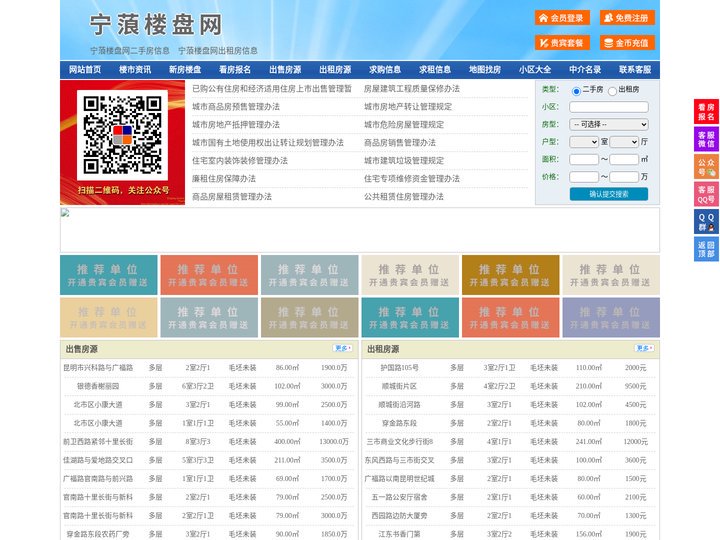Open 公共租赁住房管理办法 link
This screenshot has width=720, height=540.
click(404, 197)
